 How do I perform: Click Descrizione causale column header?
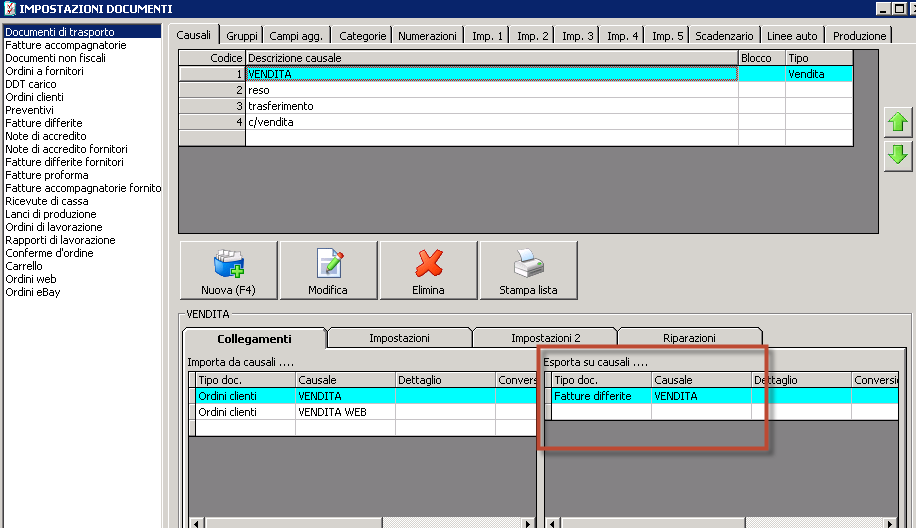click(x=492, y=58)
